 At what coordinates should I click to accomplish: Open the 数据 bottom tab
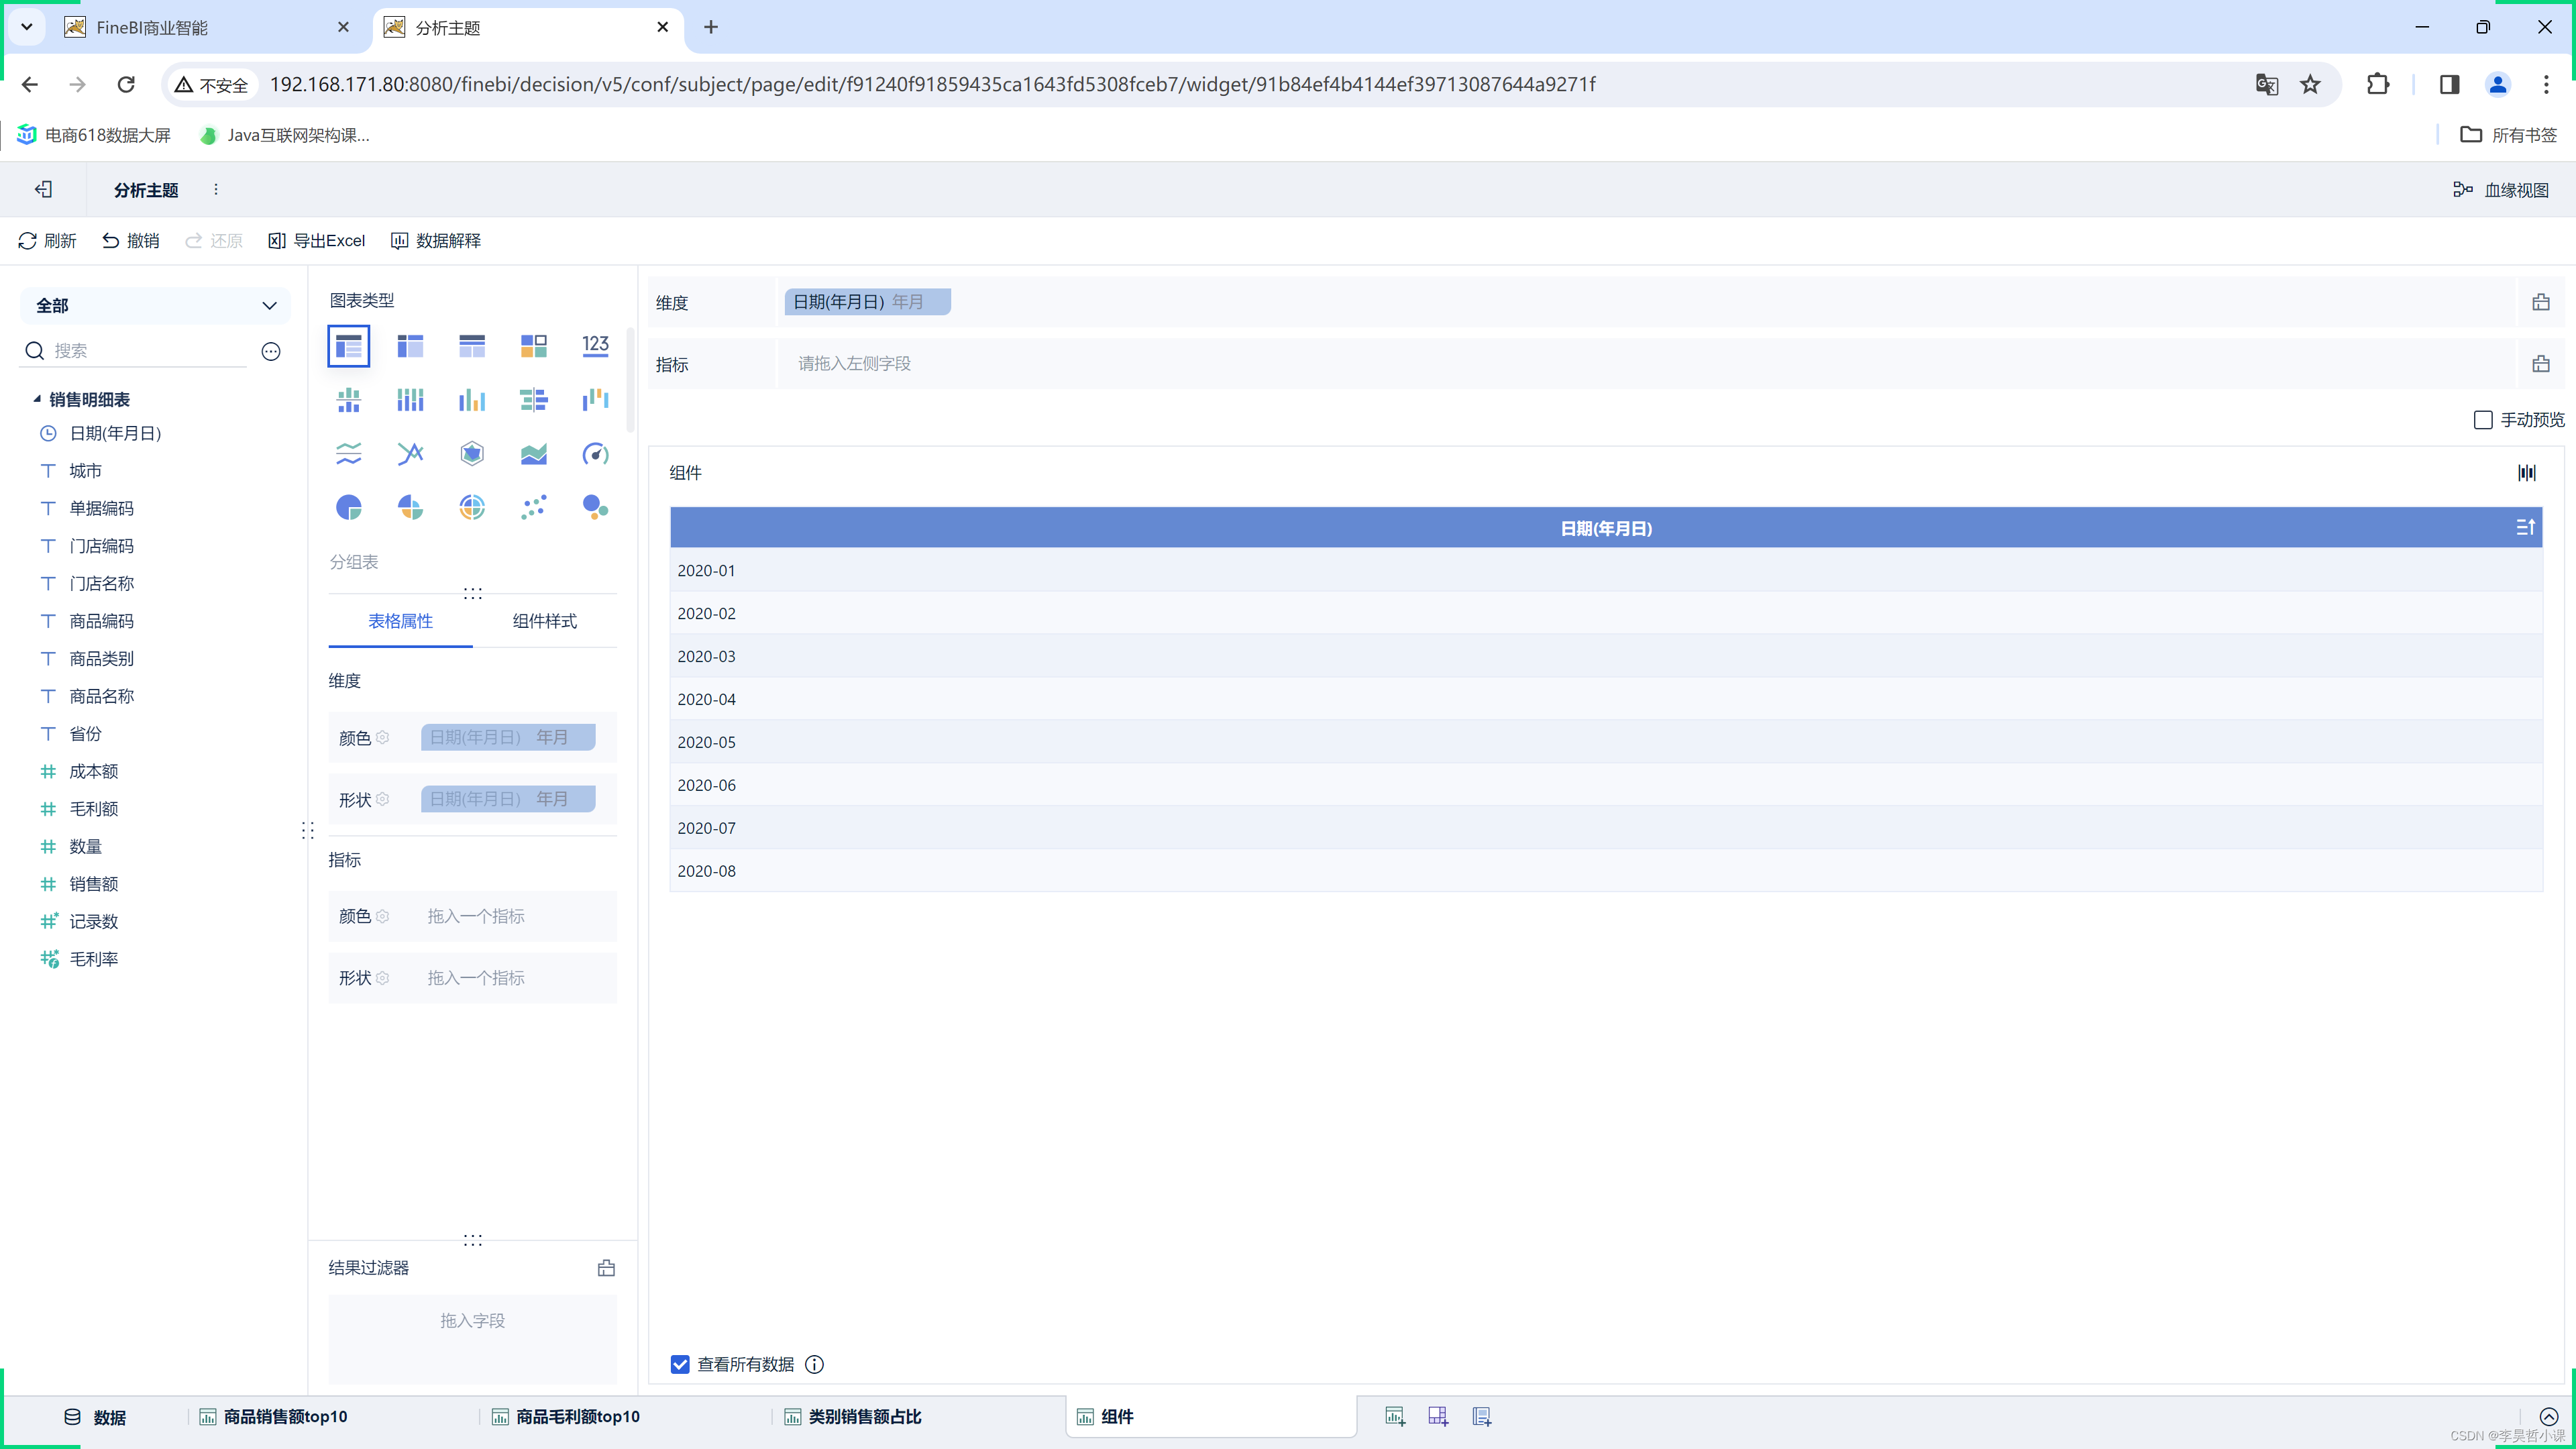[x=95, y=1417]
